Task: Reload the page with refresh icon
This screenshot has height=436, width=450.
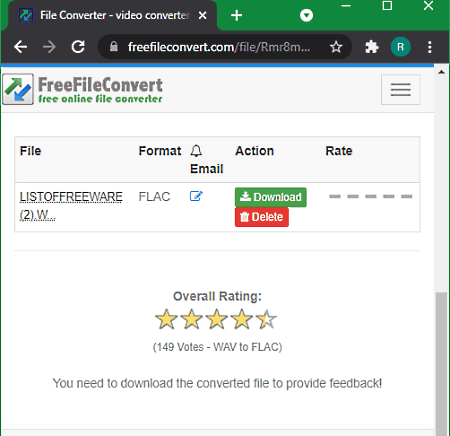Action: pyautogui.click(x=78, y=47)
